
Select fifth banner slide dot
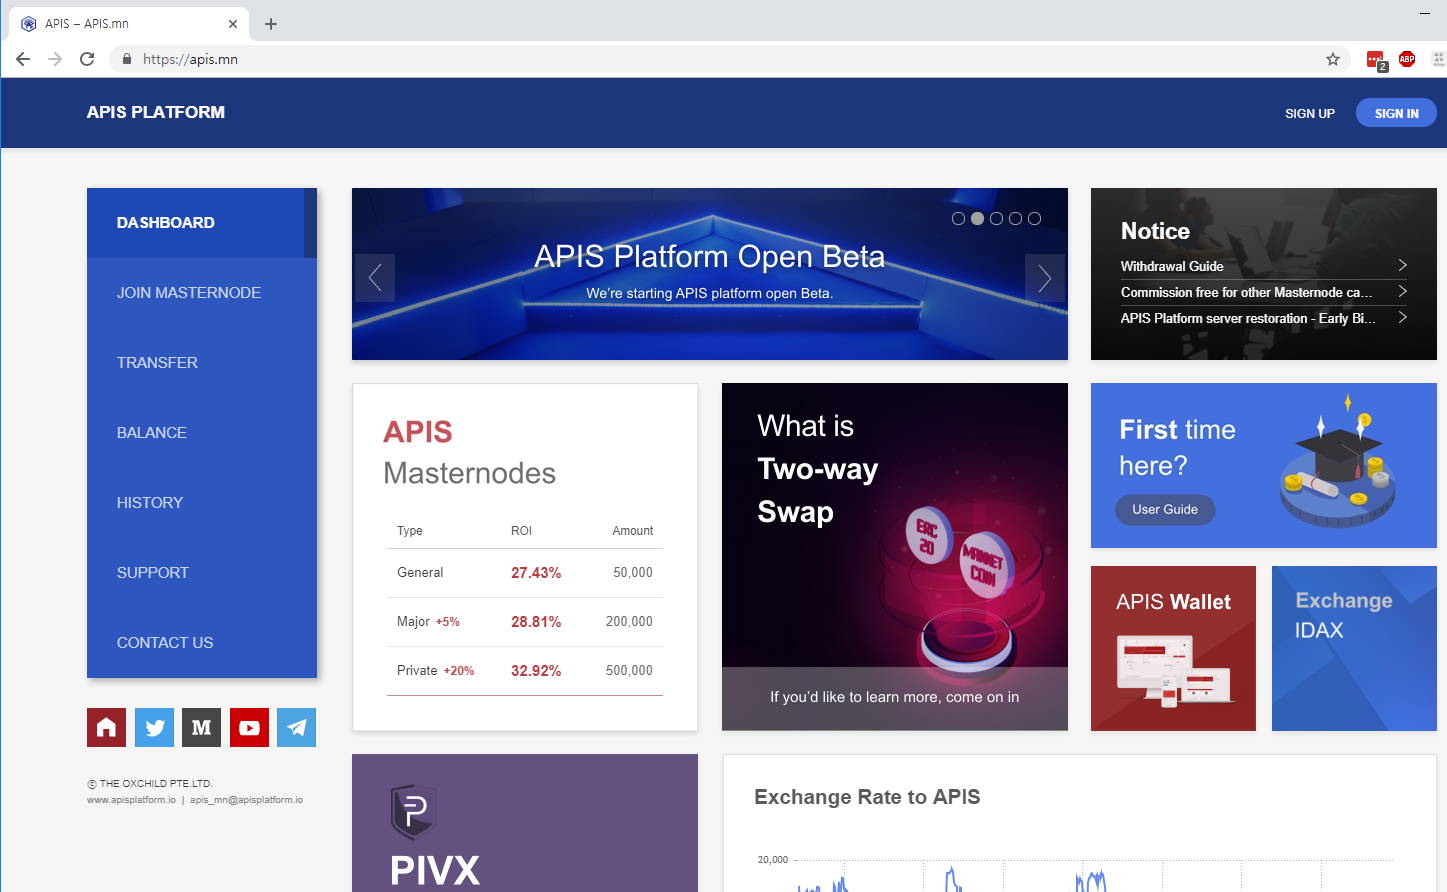tap(1034, 218)
